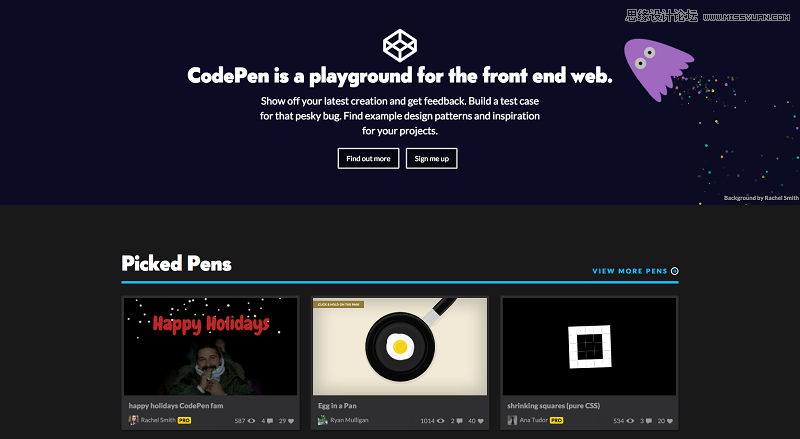800x439 pixels.
Task: Click the Background by Rachel Smith credit
Action: point(761,198)
